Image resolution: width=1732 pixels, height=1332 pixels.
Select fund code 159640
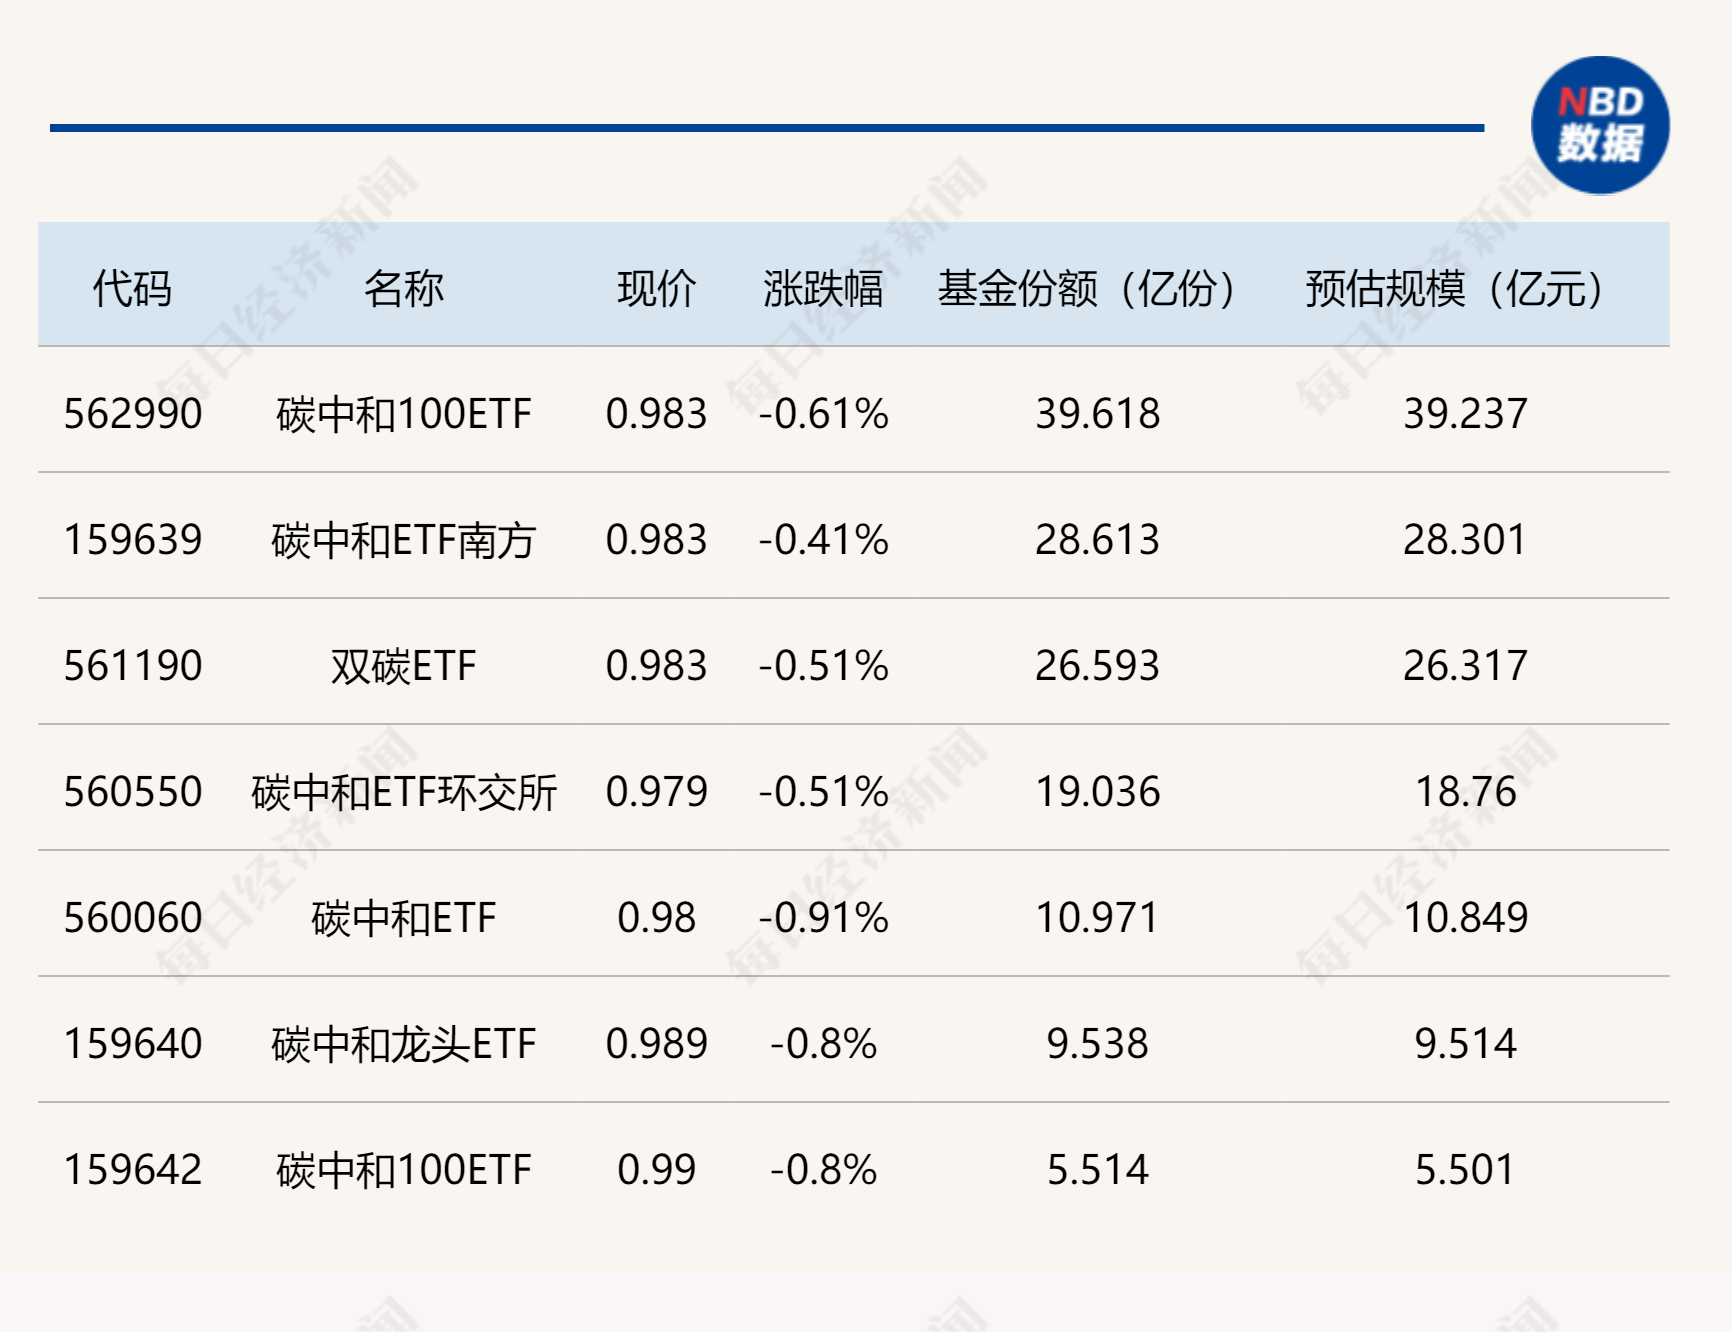[133, 1044]
